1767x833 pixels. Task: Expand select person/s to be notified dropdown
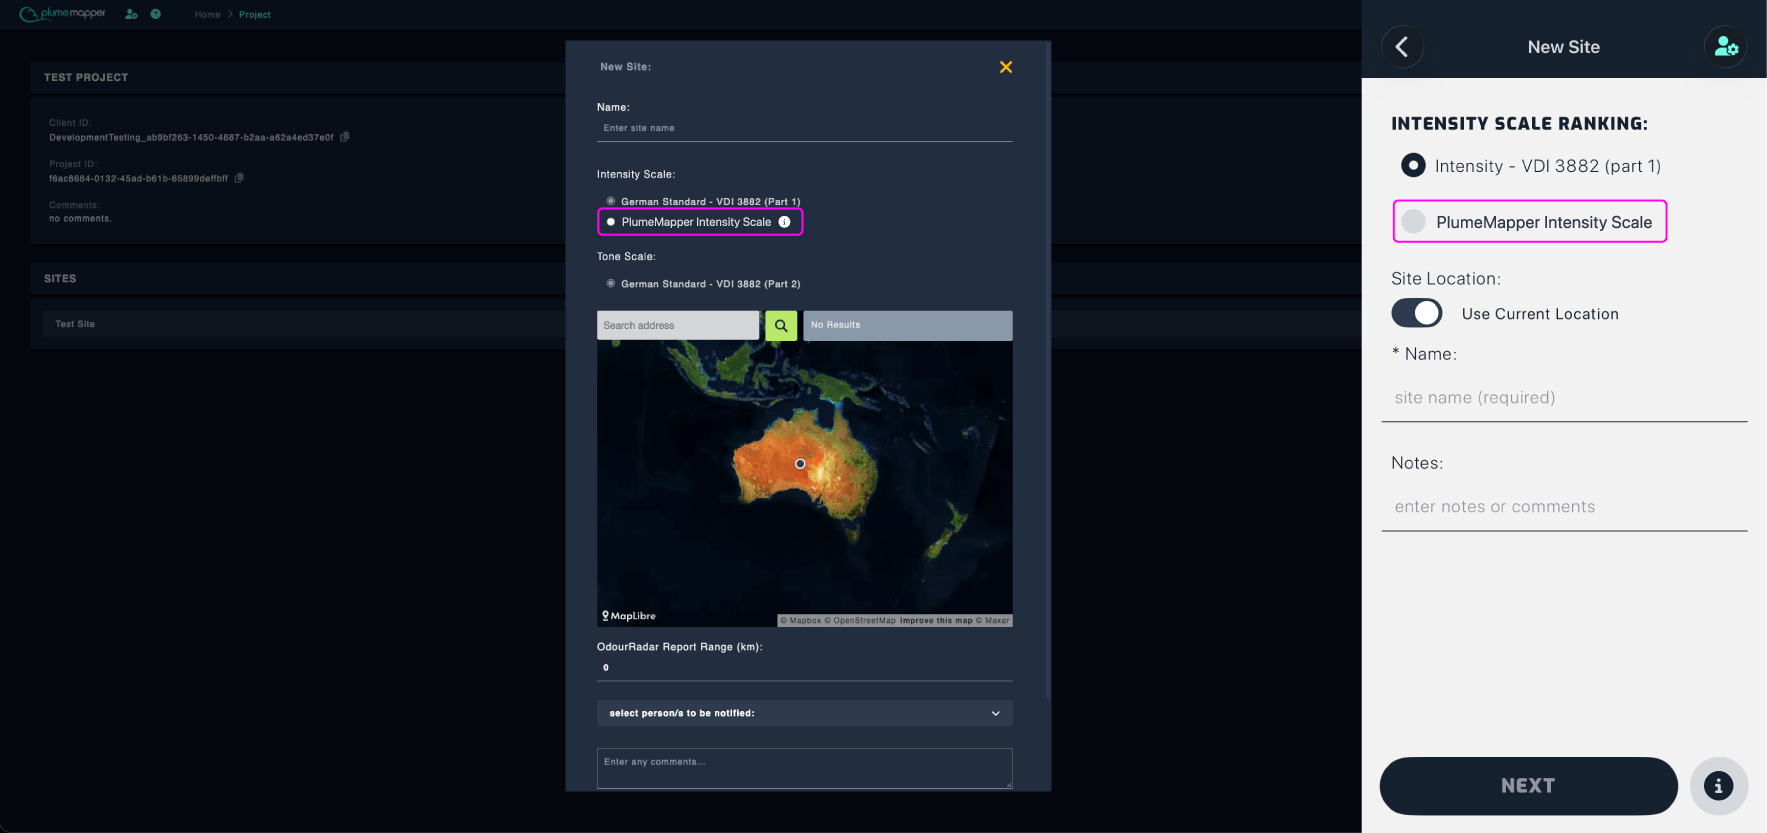(x=805, y=713)
